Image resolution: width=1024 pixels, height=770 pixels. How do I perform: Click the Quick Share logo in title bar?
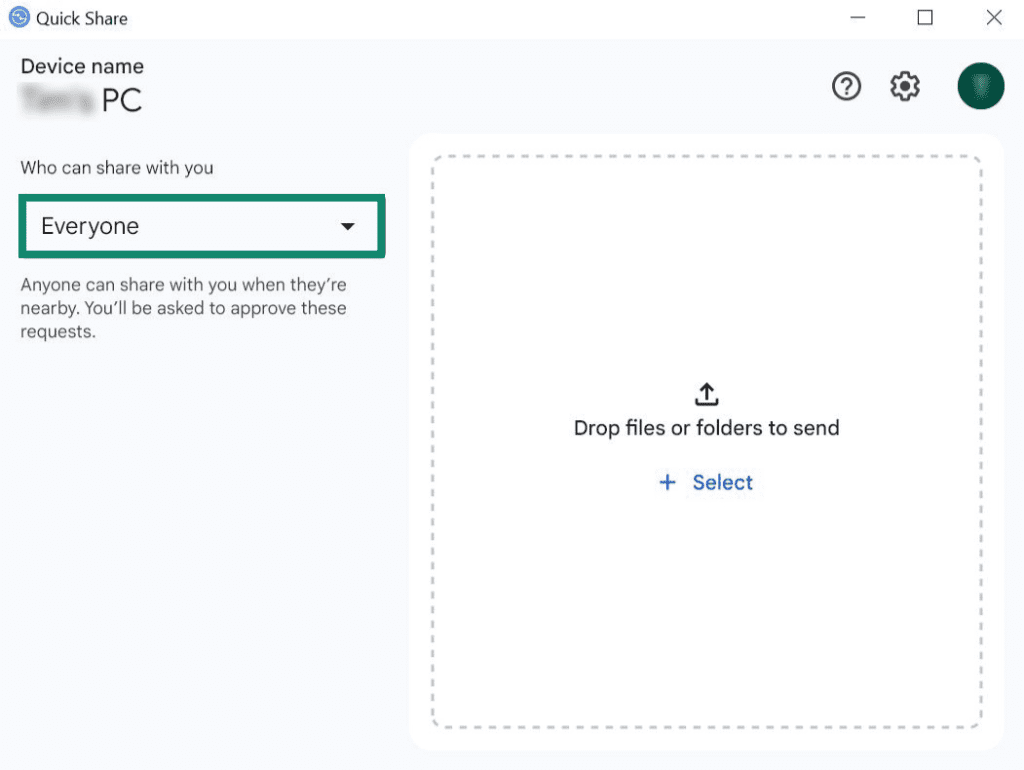click(19, 17)
